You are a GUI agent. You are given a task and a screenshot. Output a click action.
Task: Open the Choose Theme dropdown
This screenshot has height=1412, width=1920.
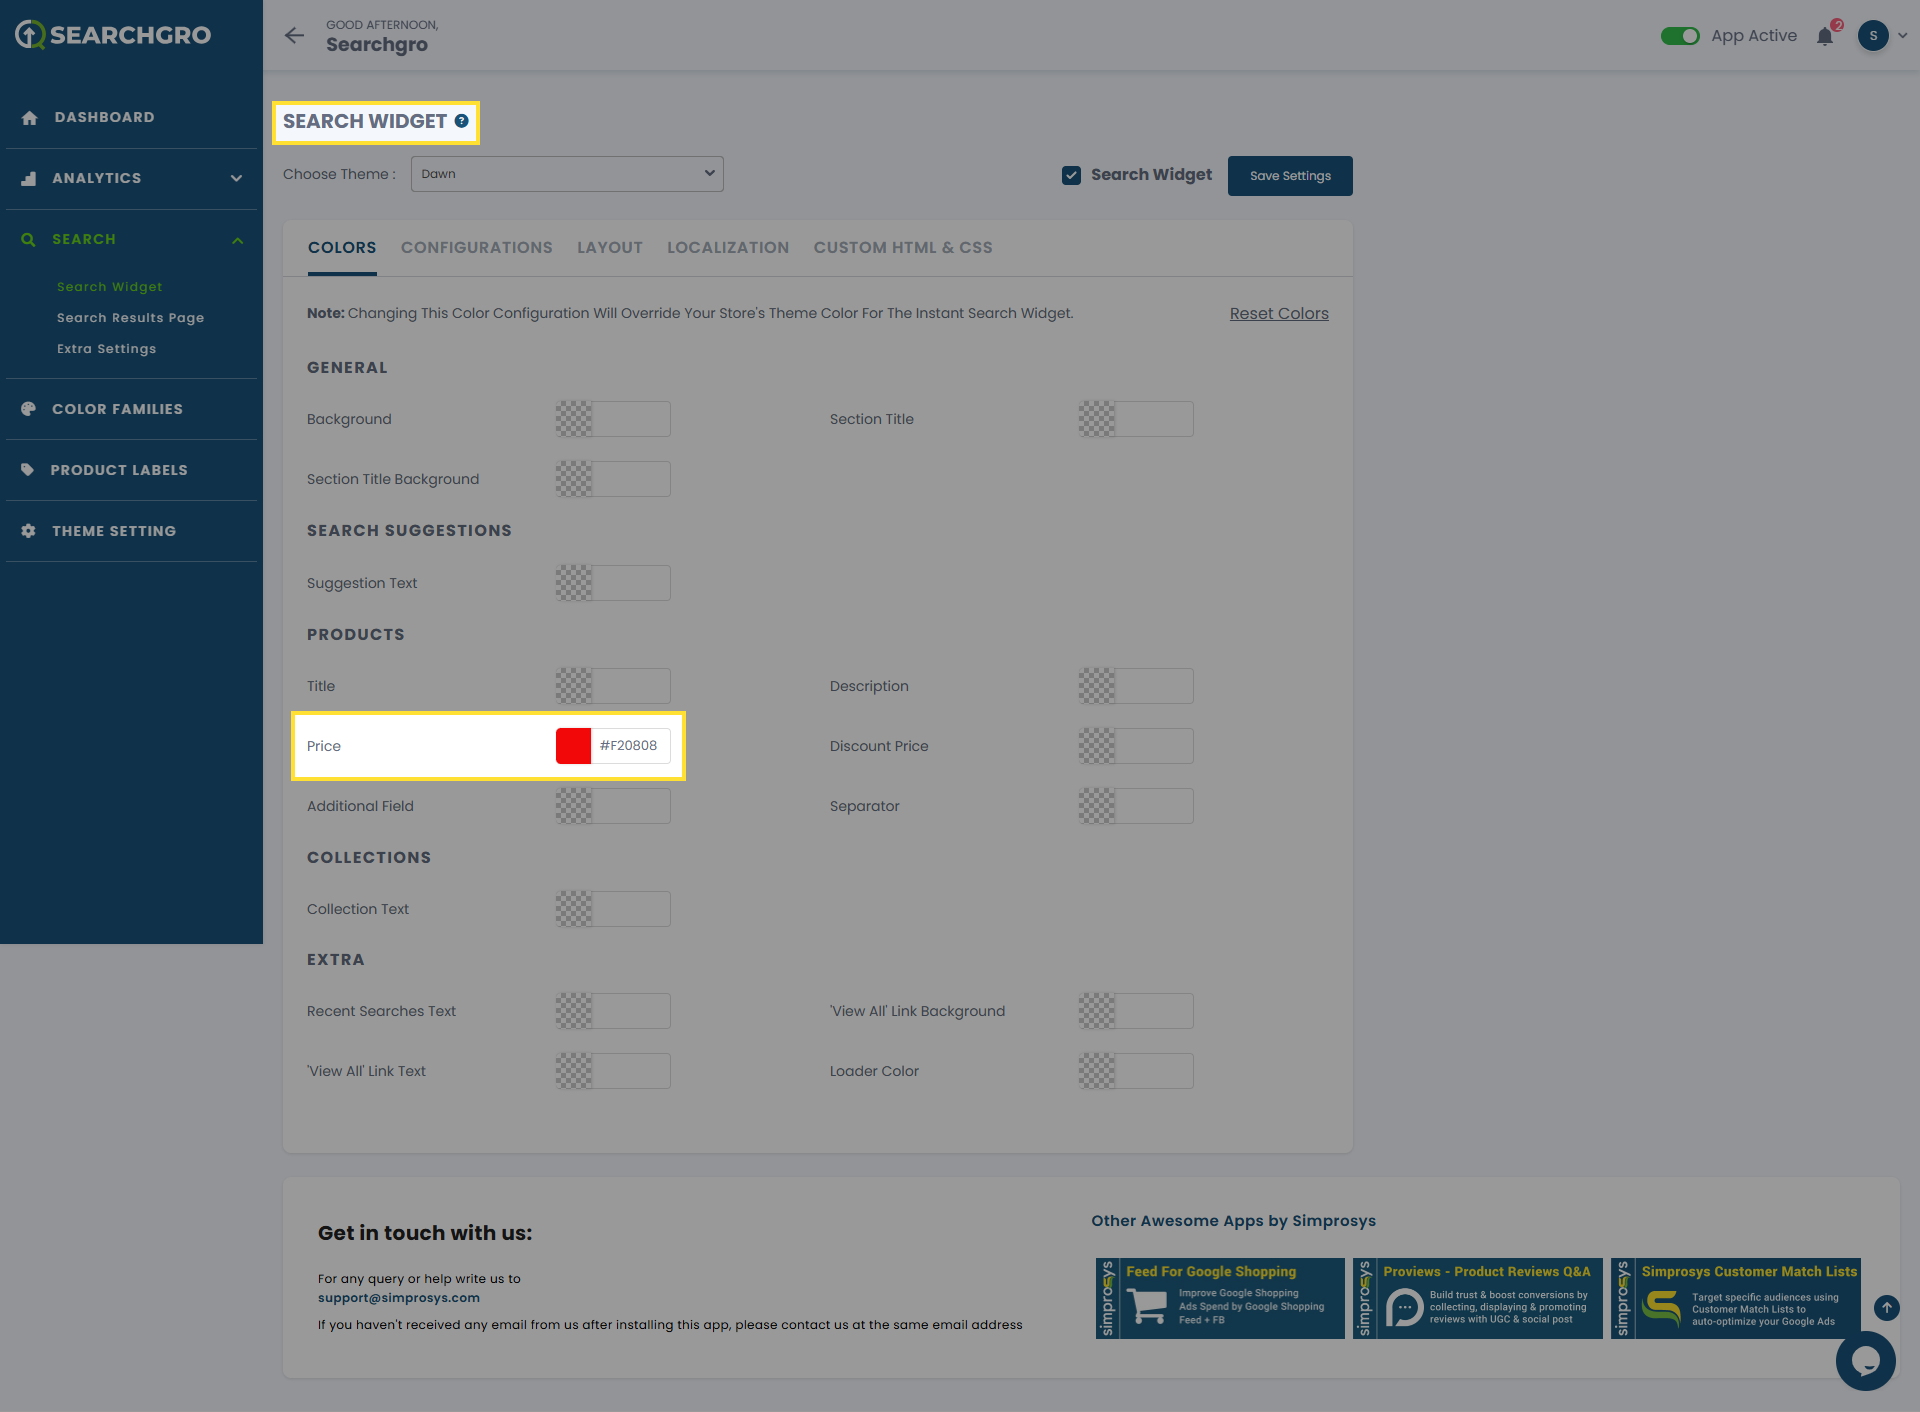coord(567,174)
